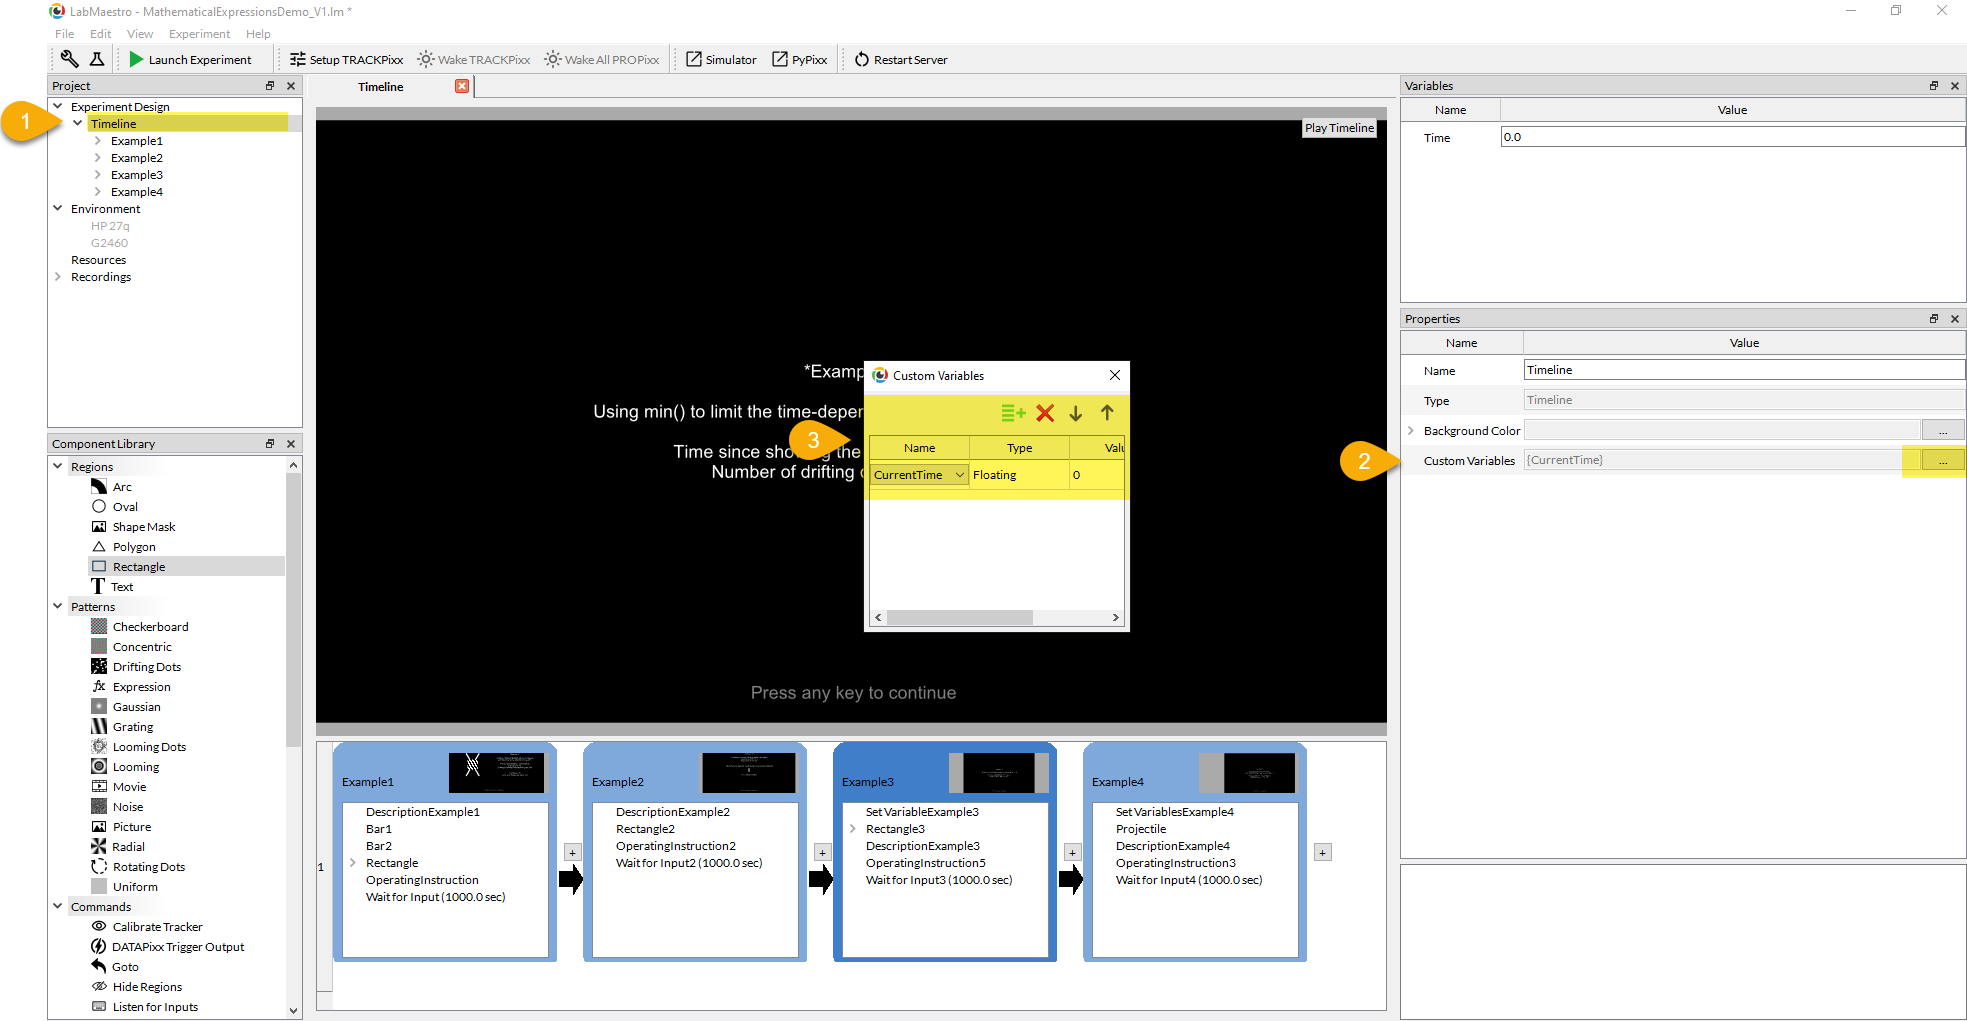Viewport: 1967px width, 1021px height.
Task: Move variable up with arrow icon
Action: [x=1107, y=413]
